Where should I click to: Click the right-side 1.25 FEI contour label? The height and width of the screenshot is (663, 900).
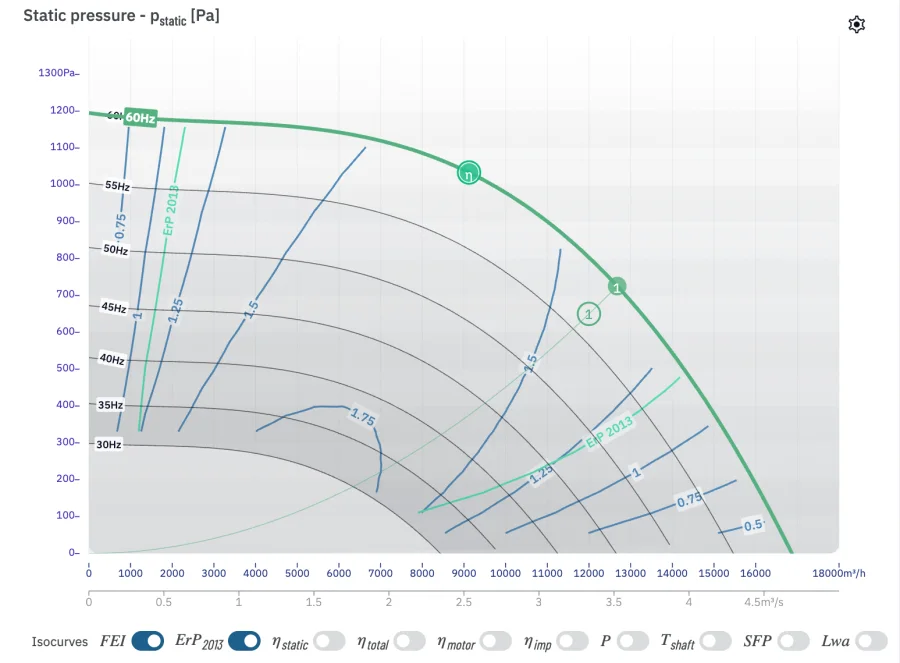[541, 474]
